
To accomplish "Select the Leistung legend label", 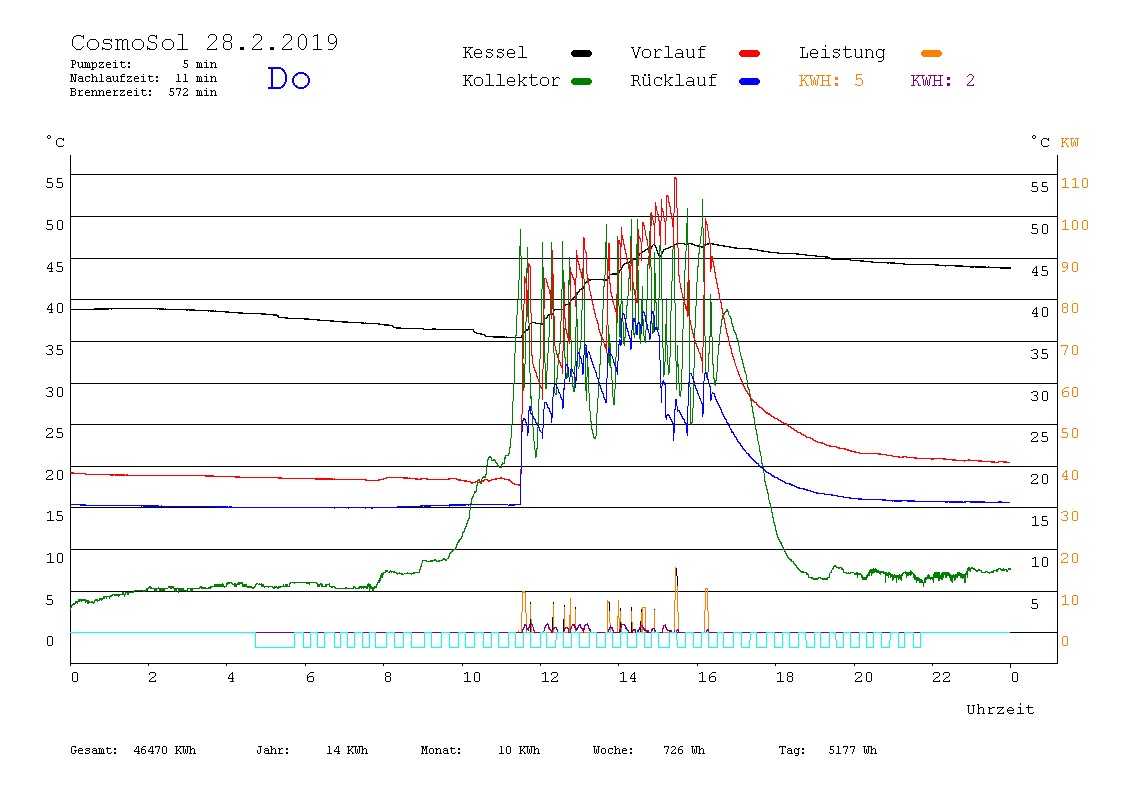I will 842,53.
